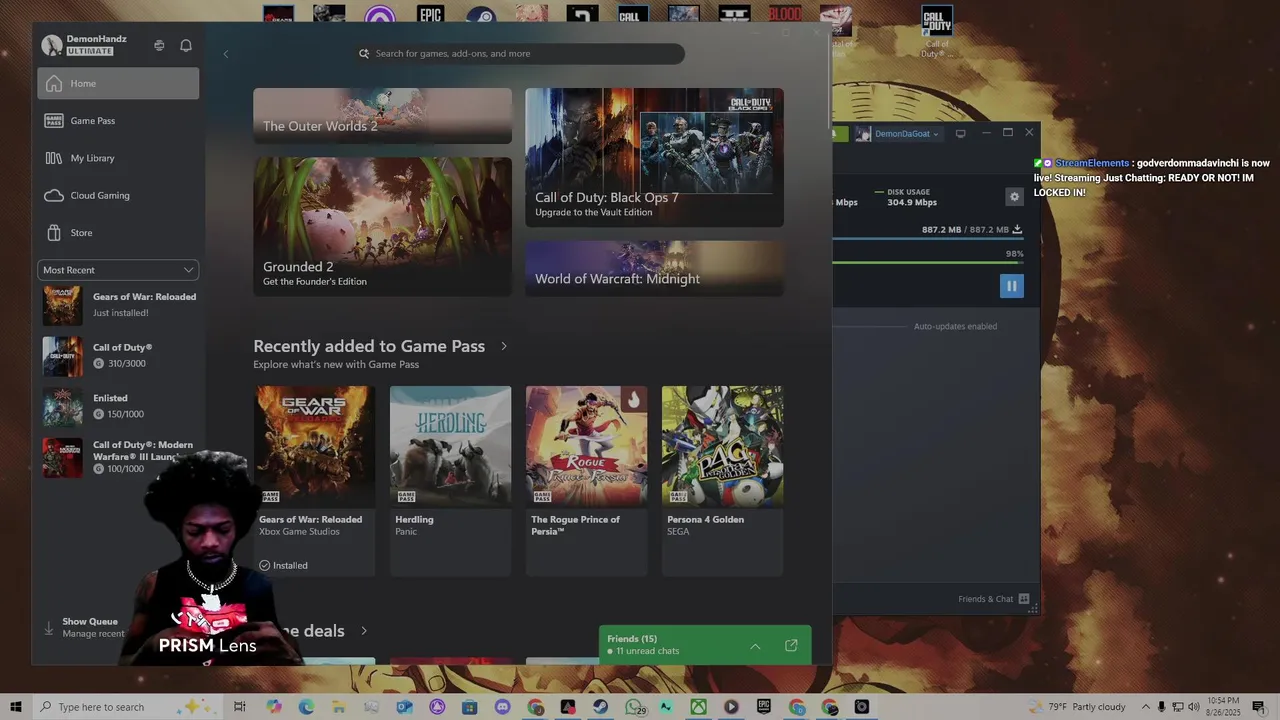This screenshot has height=720, width=1280.
Task: Open Steam download settings gear
Action: pos(1014,197)
